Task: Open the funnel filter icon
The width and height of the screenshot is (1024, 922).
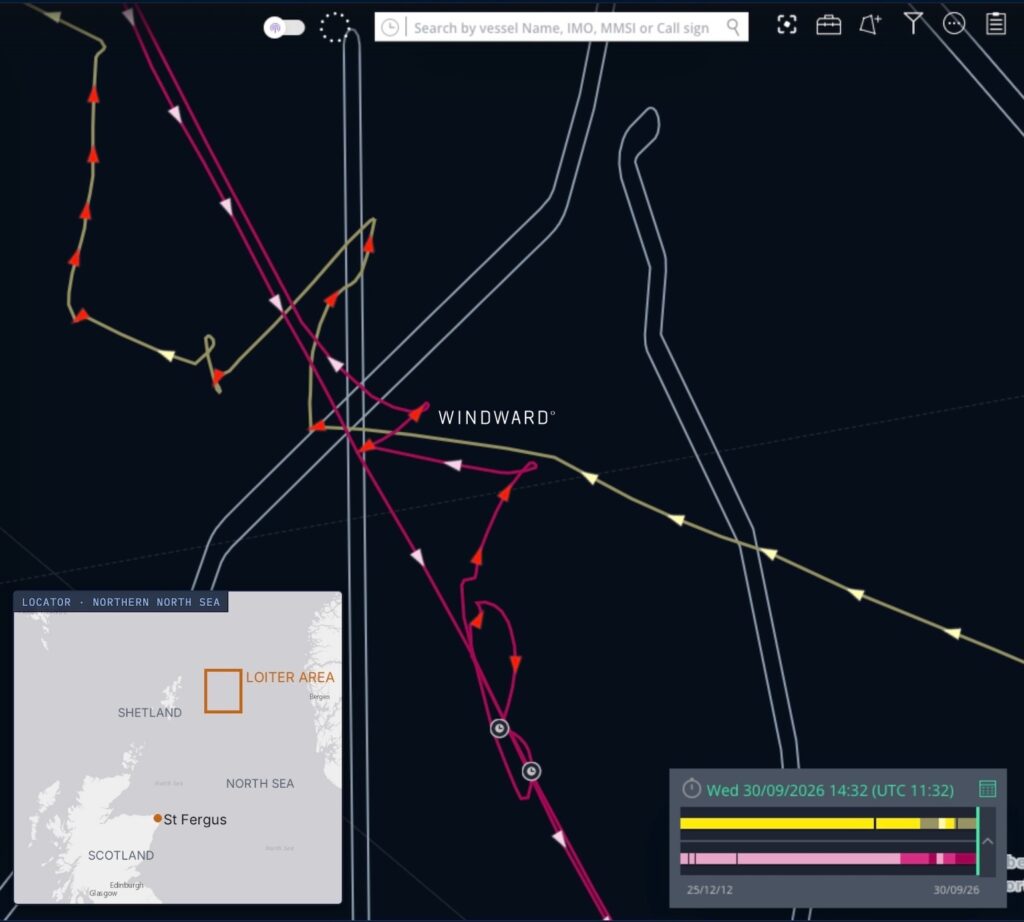Action: tap(913, 24)
